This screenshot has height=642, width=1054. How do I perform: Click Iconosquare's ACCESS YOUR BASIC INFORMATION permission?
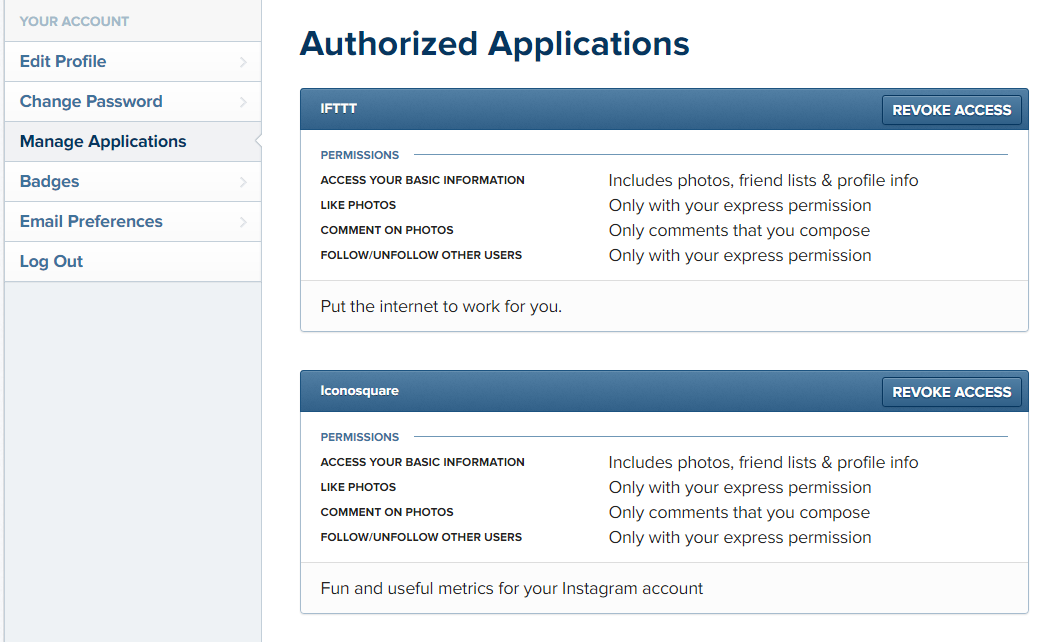coord(422,462)
